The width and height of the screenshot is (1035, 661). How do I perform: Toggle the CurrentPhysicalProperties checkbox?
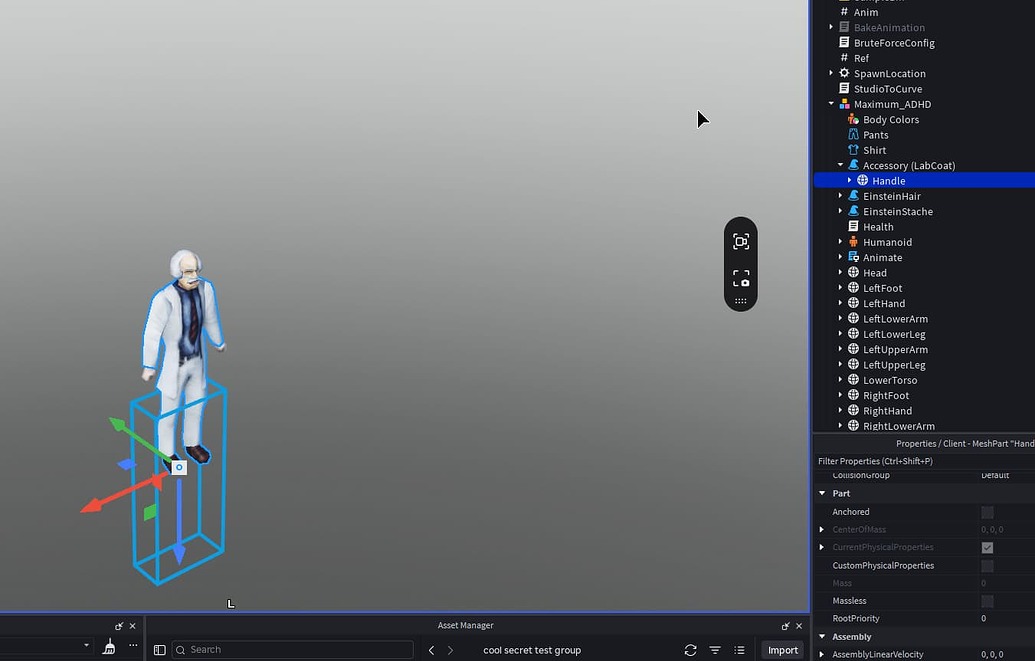click(987, 547)
